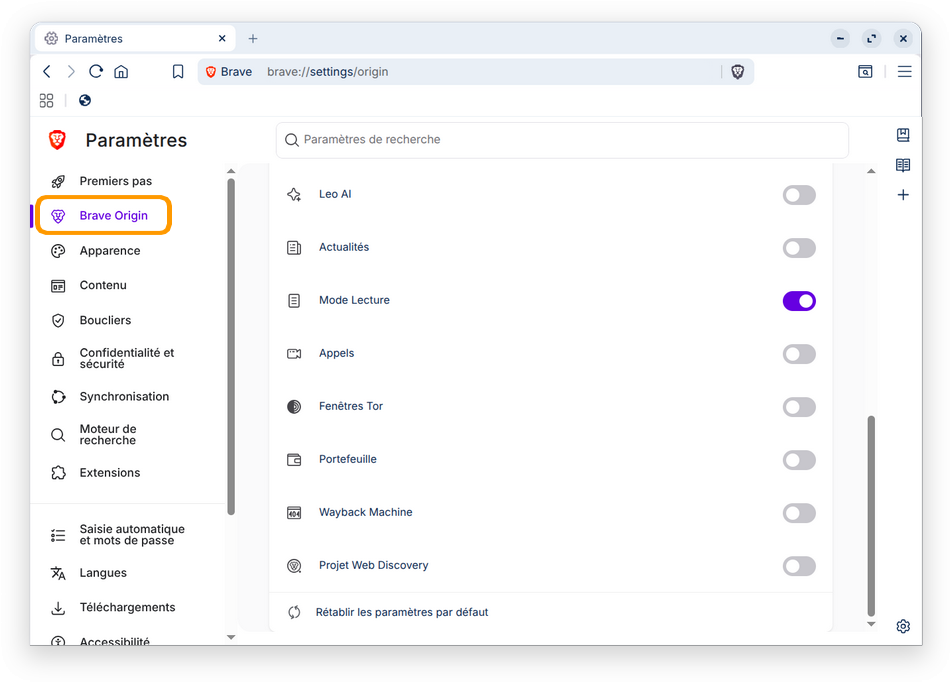Disable the Mode Lecture toggle

pos(799,301)
